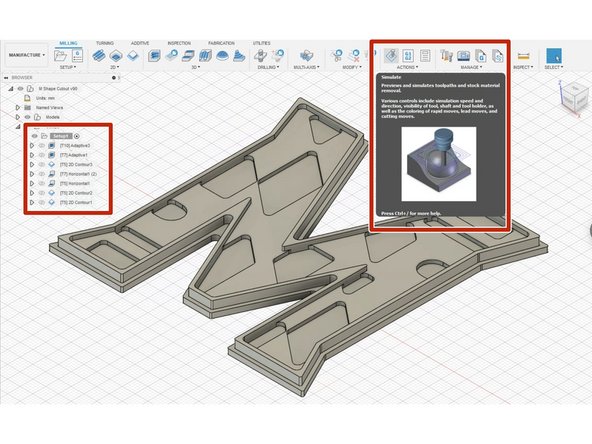Click the blue Select tool icon
This screenshot has width=592, height=444.
[x=554, y=56]
